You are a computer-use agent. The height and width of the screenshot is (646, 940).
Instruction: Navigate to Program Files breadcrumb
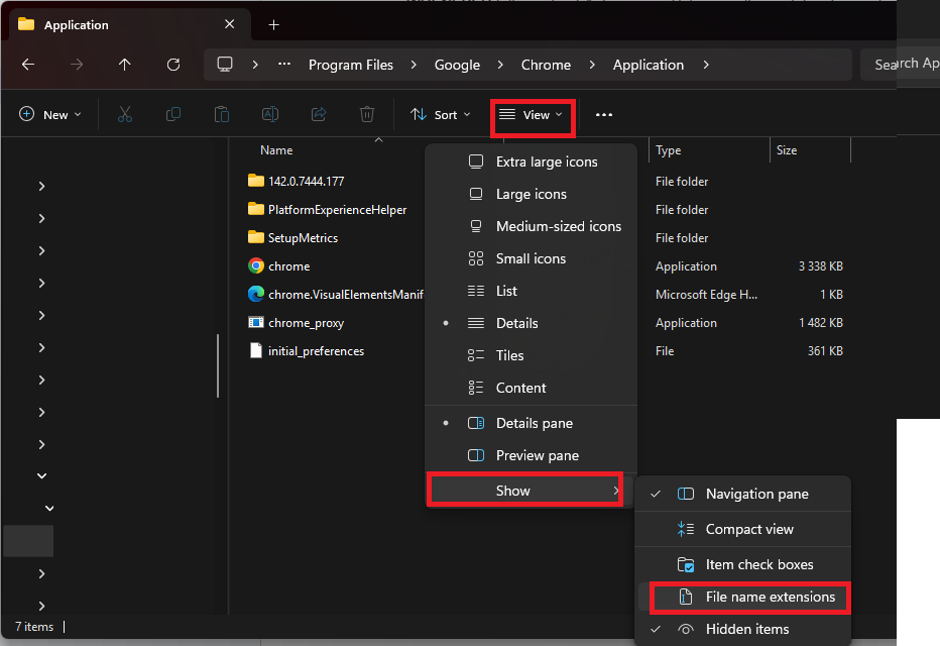click(351, 65)
